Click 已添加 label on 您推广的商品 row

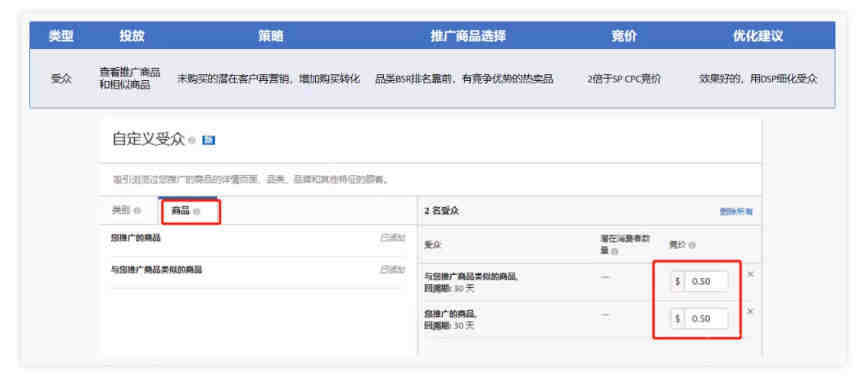point(392,238)
